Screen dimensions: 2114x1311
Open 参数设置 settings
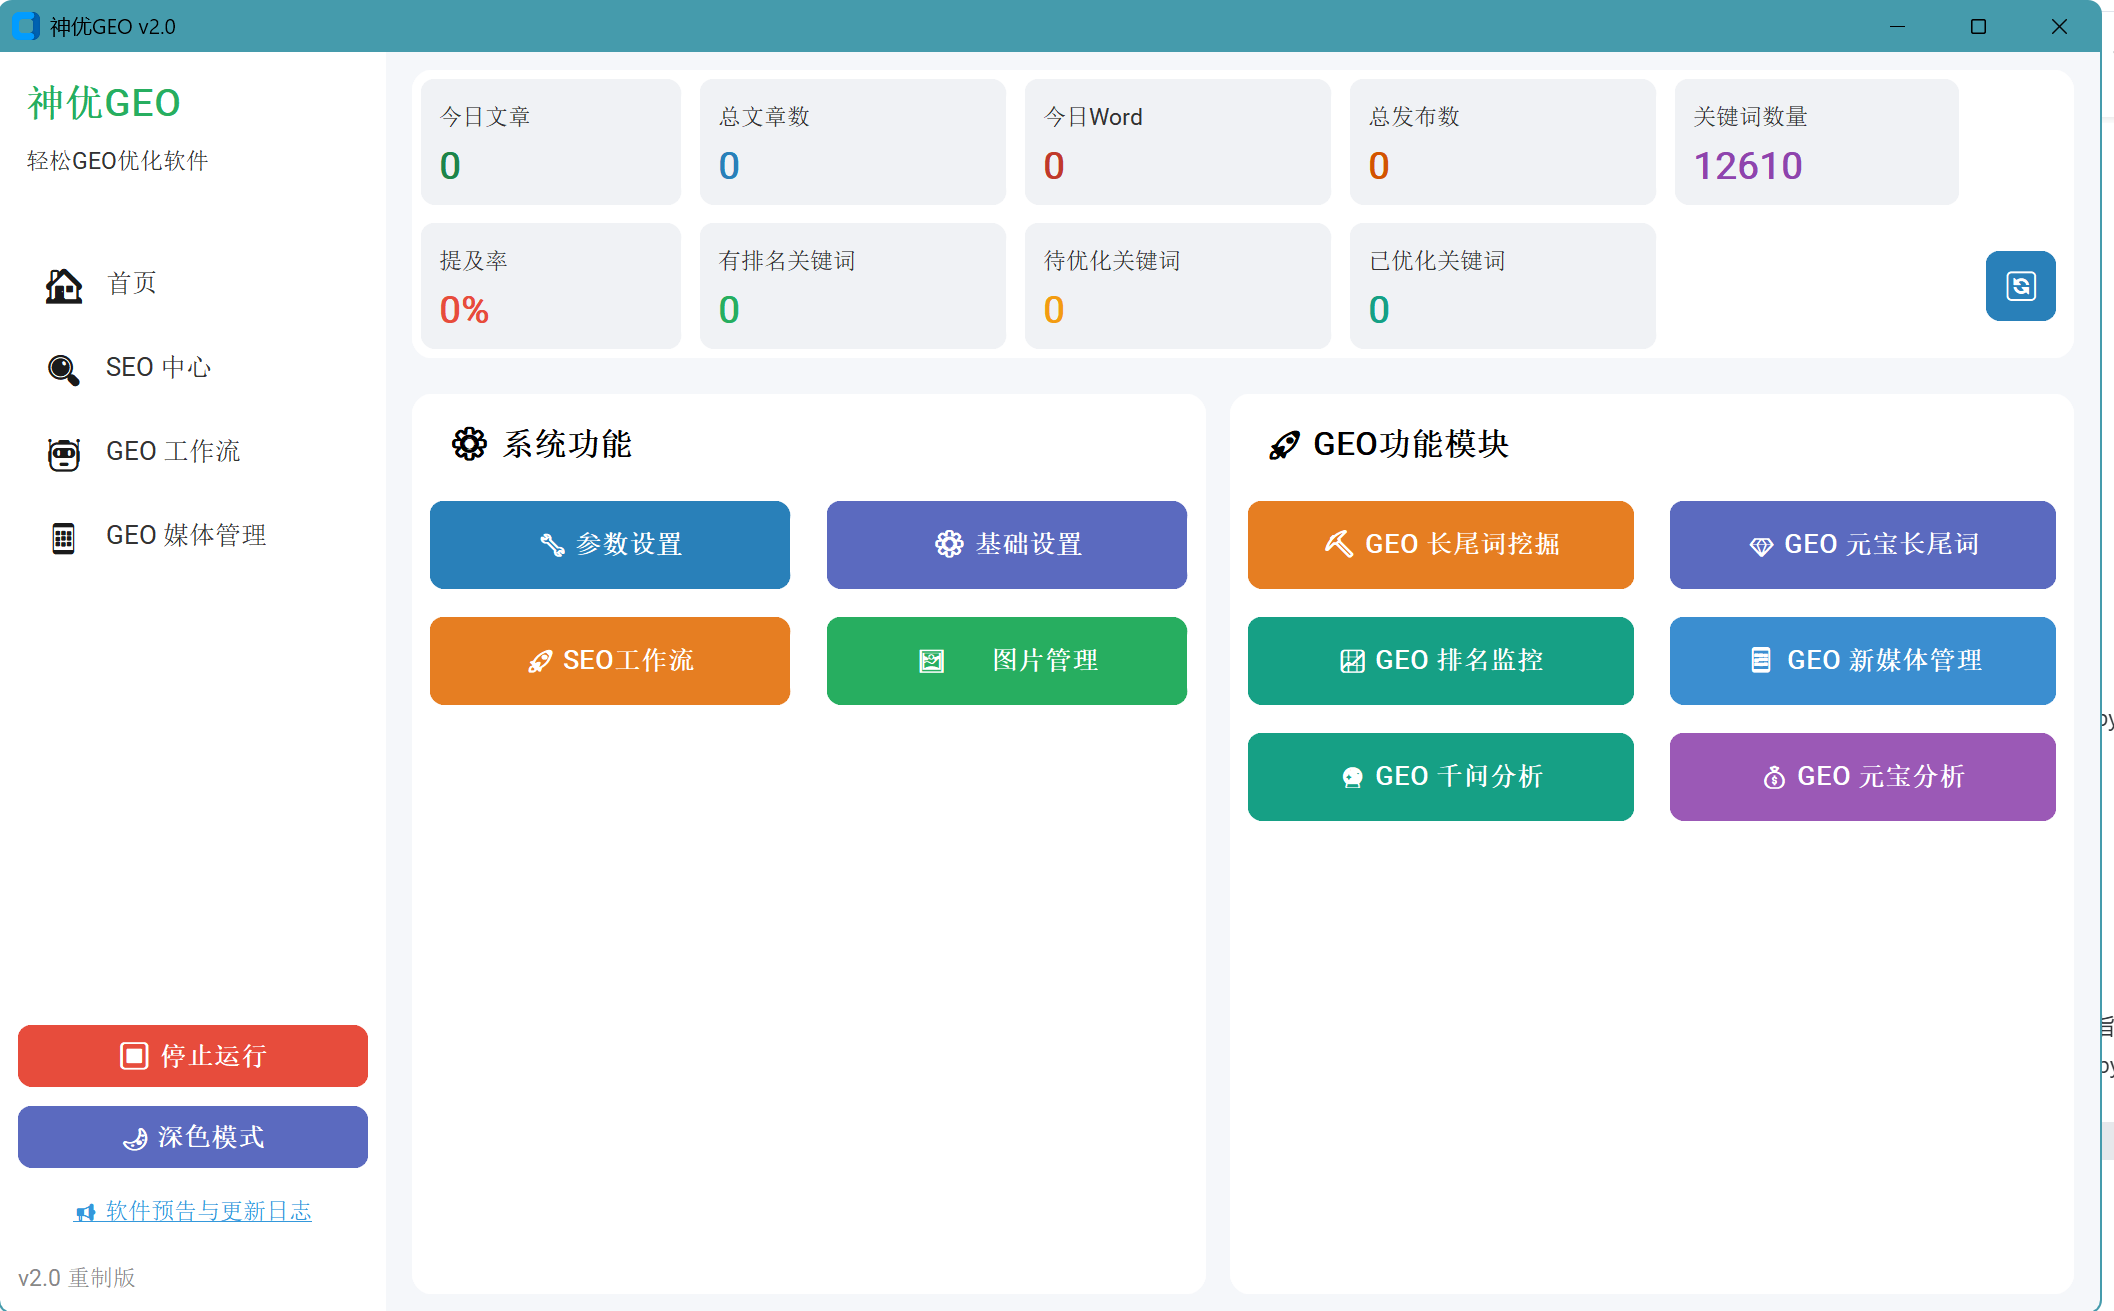click(x=610, y=545)
